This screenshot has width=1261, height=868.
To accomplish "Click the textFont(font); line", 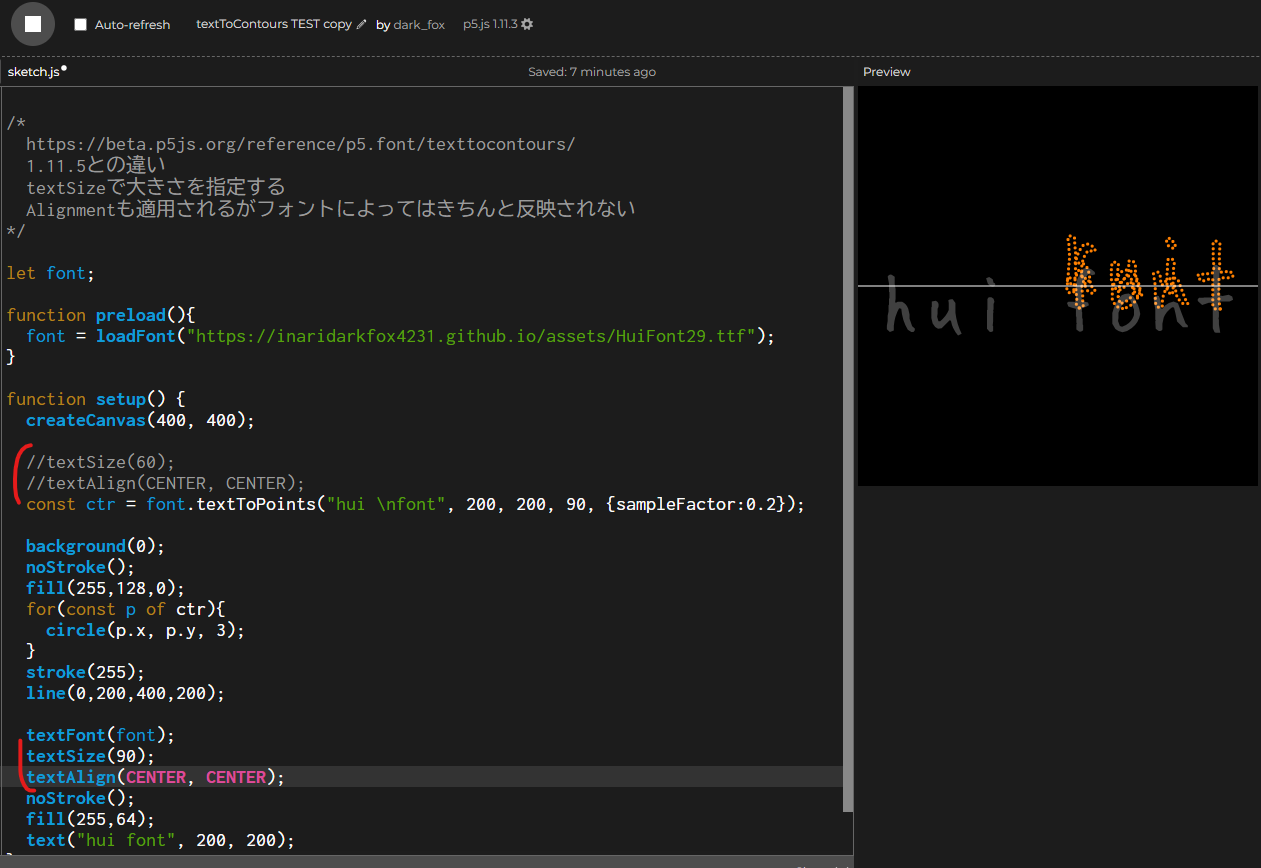I will coord(100,735).
